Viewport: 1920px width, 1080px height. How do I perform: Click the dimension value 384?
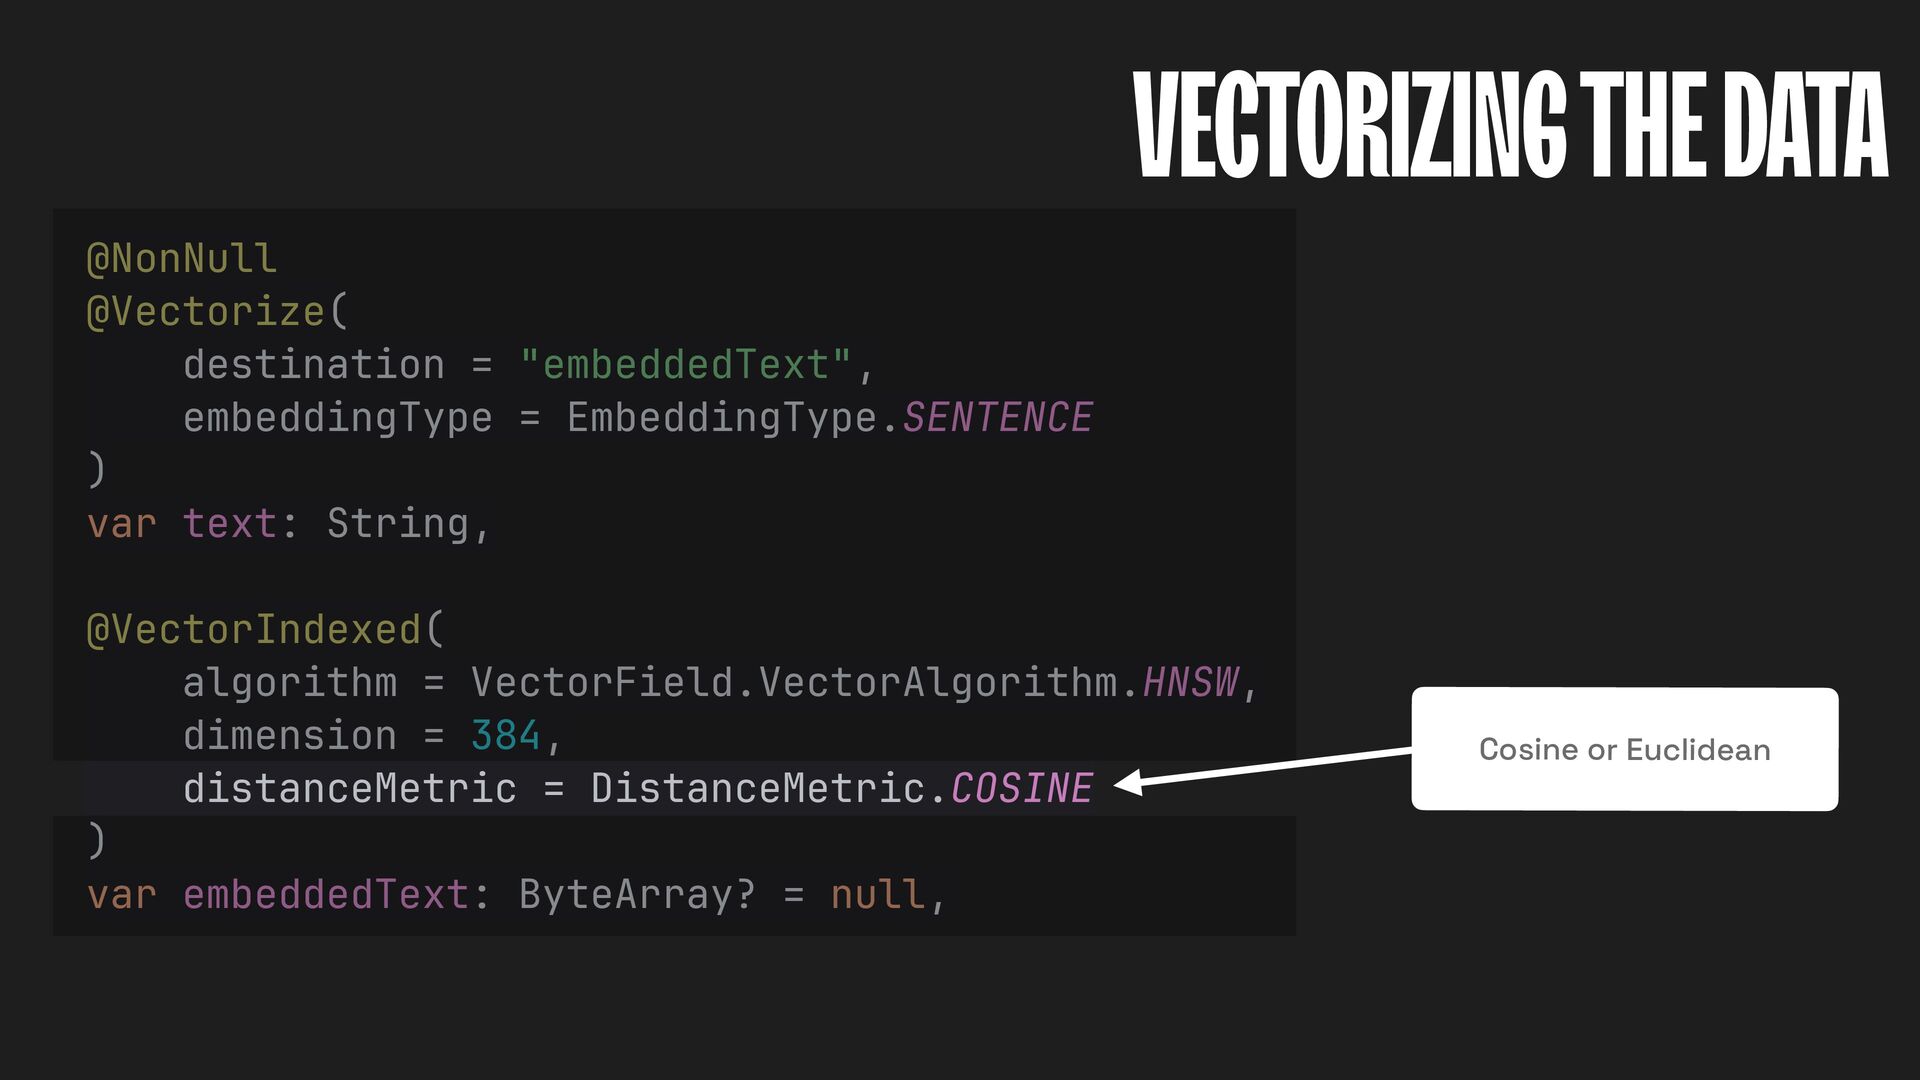(505, 736)
